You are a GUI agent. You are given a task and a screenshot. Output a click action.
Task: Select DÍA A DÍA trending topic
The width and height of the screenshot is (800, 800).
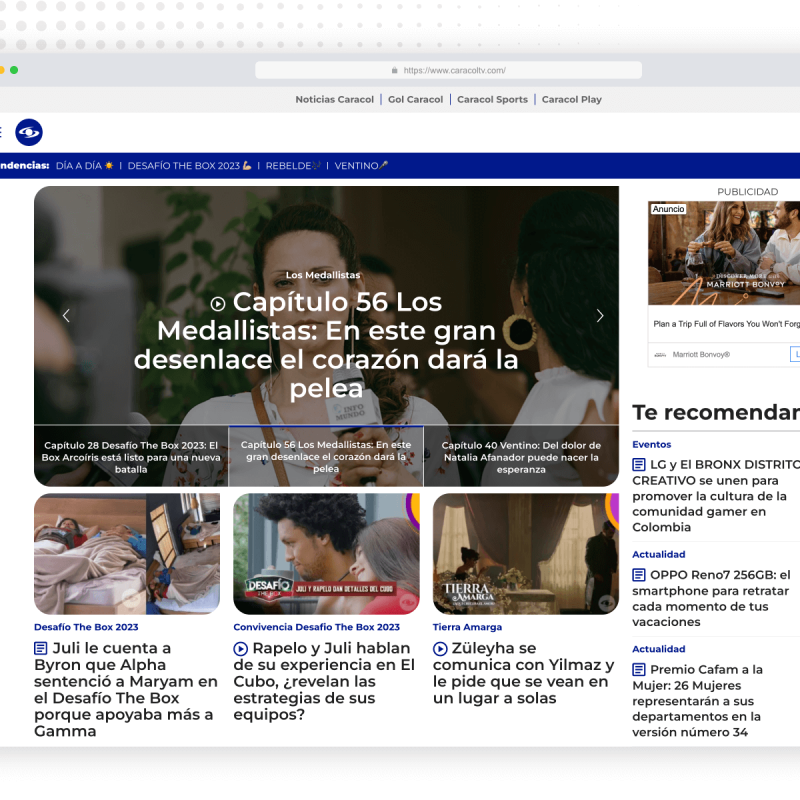(84, 166)
